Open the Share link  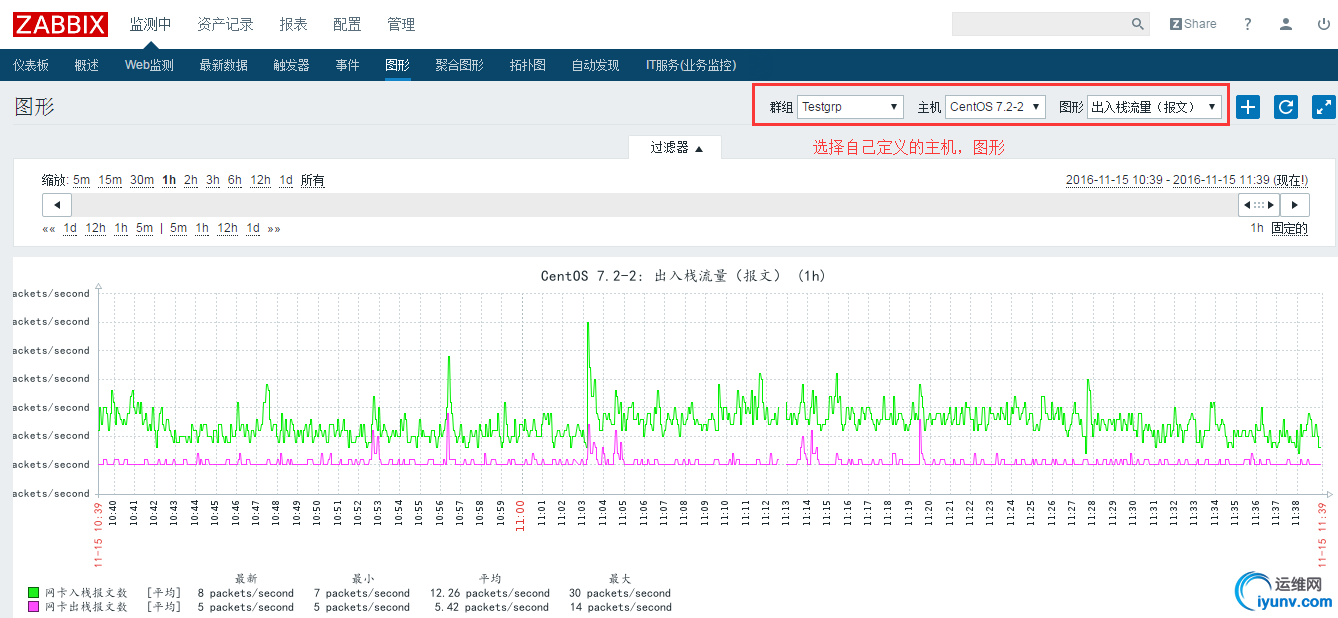coord(1193,24)
